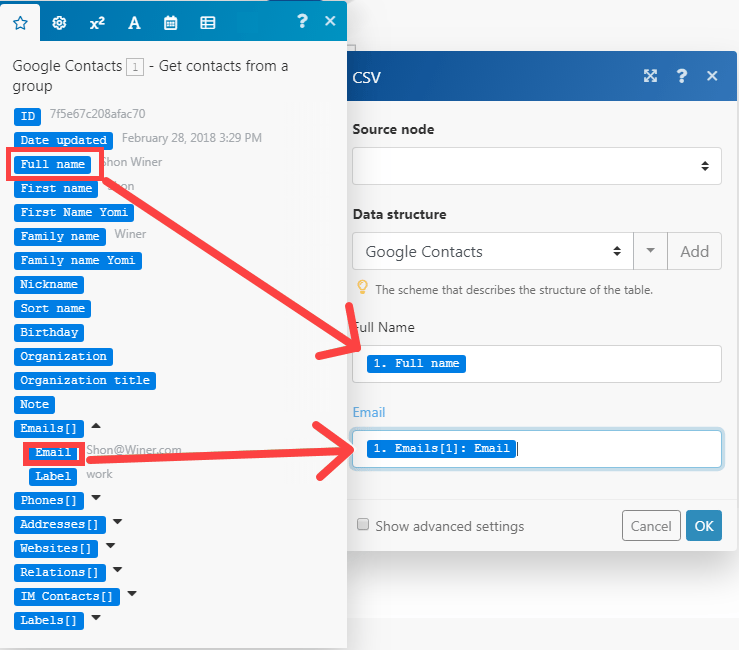
Task: Select the First Name Yomi pill
Action: [x=74, y=213]
